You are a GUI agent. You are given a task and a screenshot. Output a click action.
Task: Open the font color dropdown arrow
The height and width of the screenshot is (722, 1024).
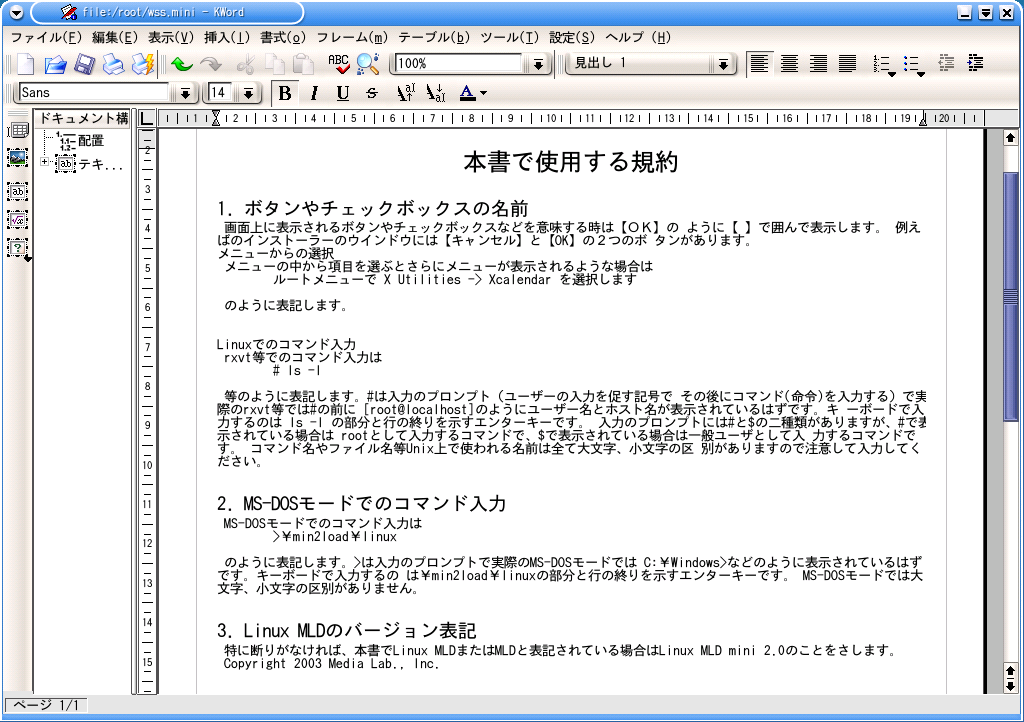(483, 93)
